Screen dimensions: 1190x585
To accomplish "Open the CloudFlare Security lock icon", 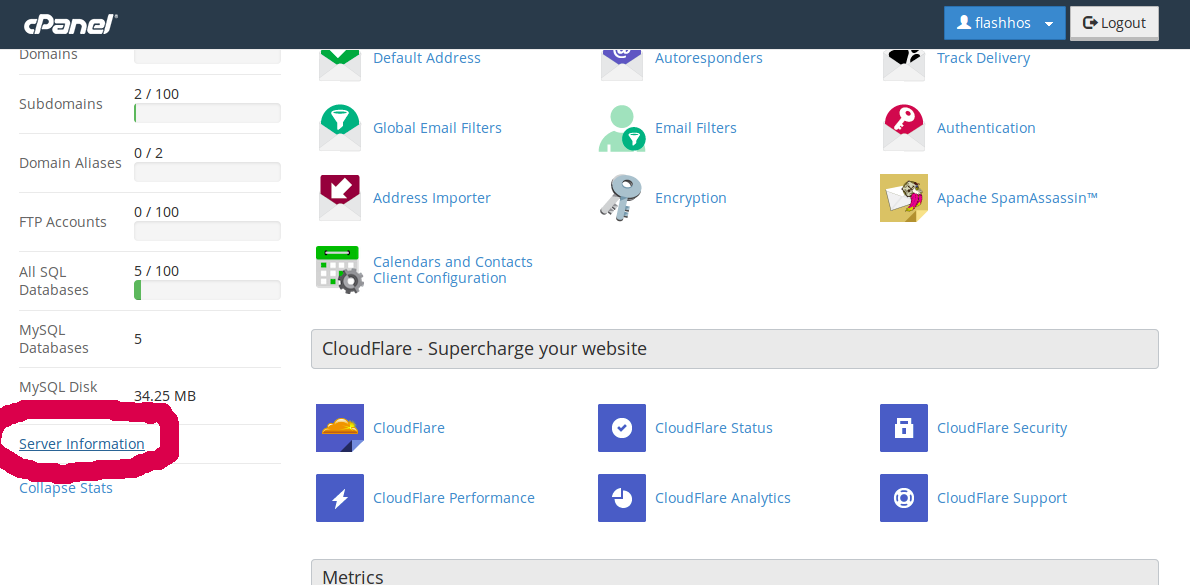I will click(904, 428).
